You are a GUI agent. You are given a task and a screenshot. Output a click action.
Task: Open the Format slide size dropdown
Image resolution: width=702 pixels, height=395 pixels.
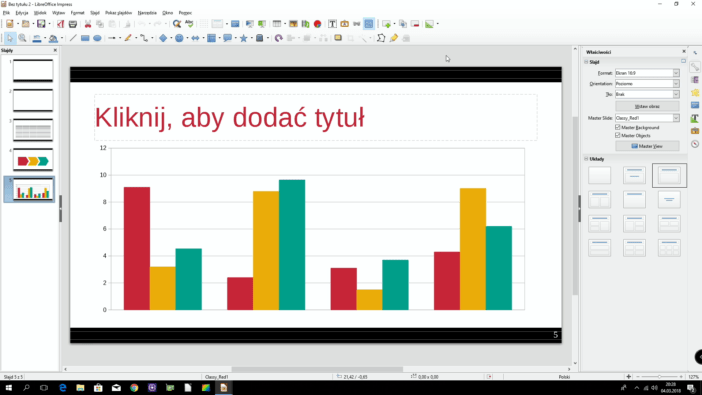point(647,73)
